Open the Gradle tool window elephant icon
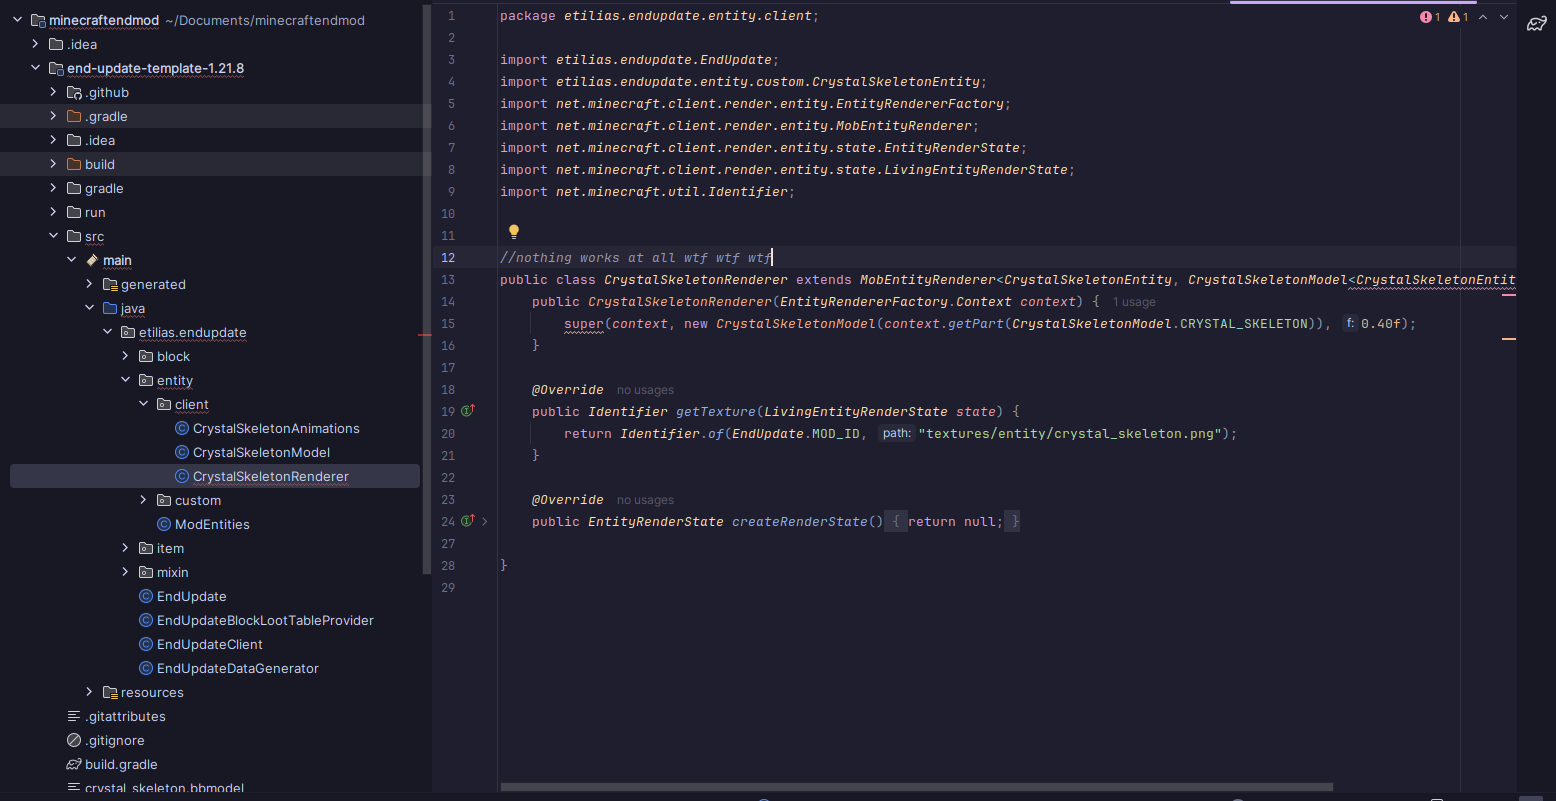 (1536, 24)
